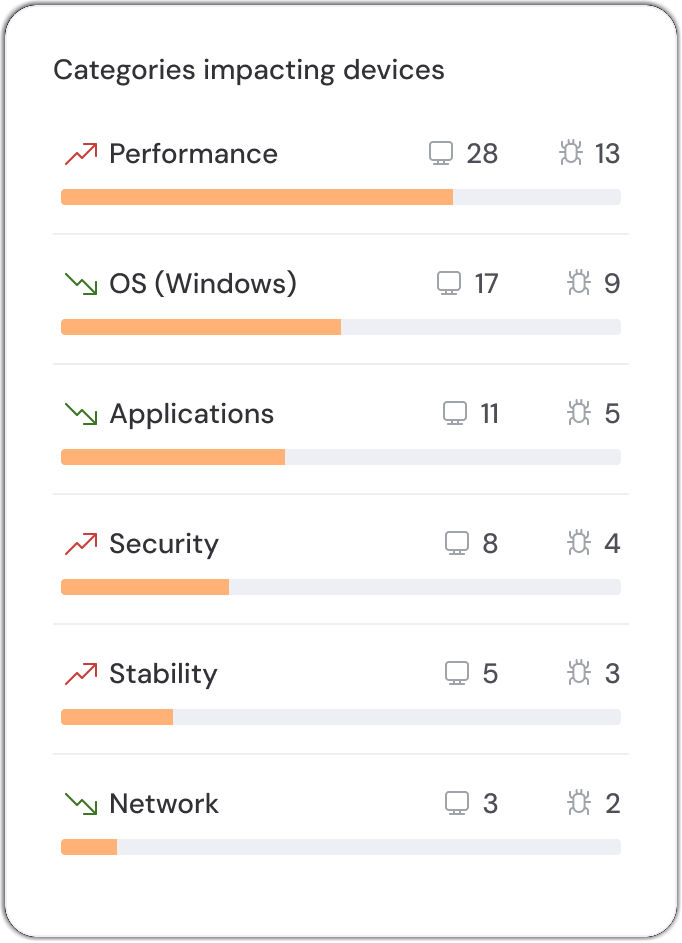The height and width of the screenshot is (943, 682).
Task: Click the Performance issues bug icon
Action: click(571, 154)
